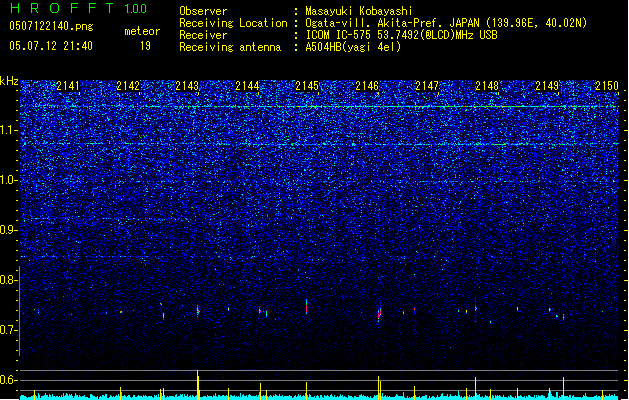629x400 pixels.
Task: Select observer name Masayuki Kobayashi
Action: 359,11
